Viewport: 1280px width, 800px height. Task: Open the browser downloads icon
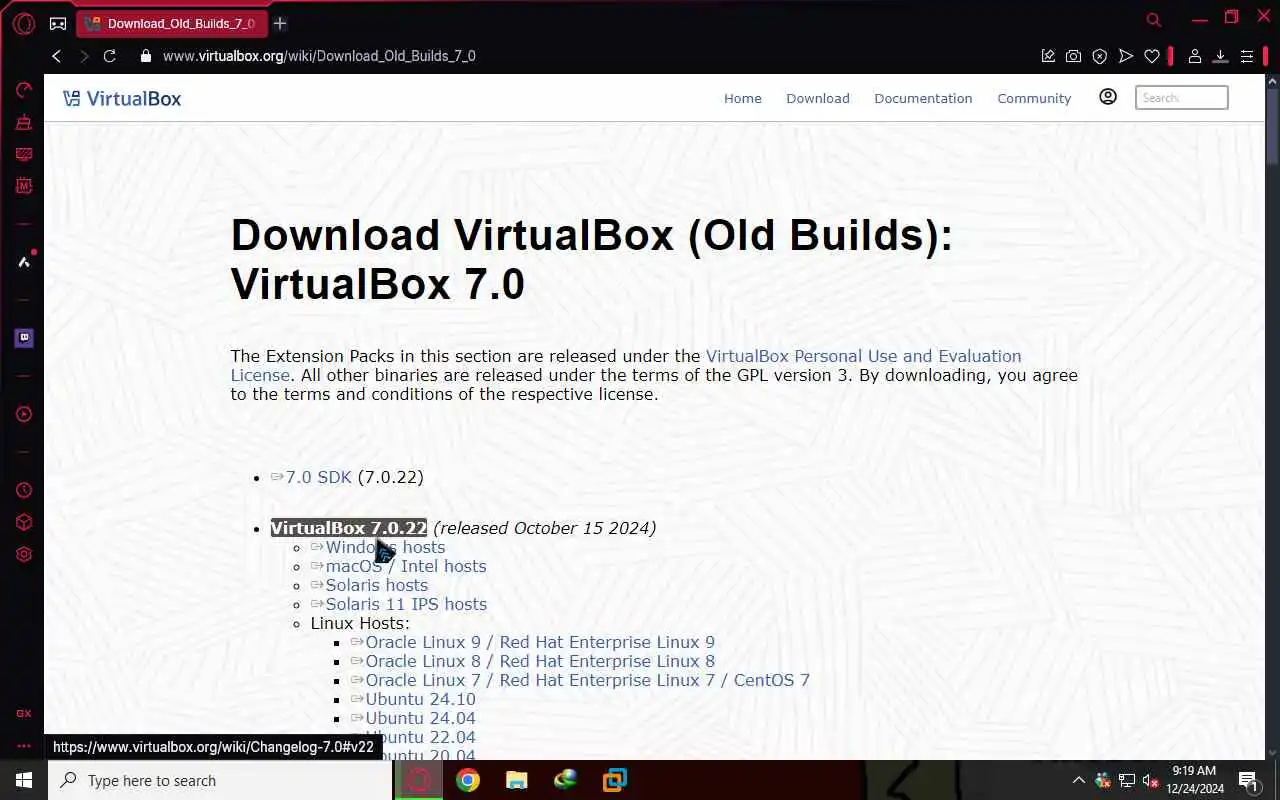pyautogui.click(x=1220, y=56)
